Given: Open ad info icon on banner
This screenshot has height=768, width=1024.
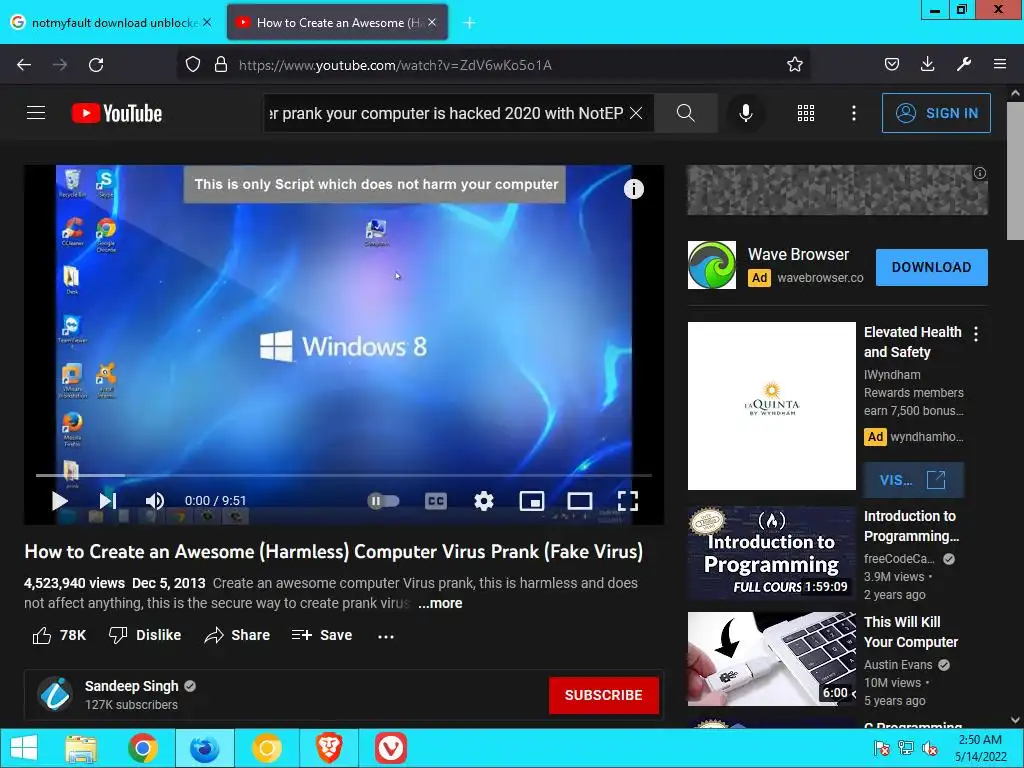Looking at the screenshot, I should pyautogui.click(x=980, y=173).
